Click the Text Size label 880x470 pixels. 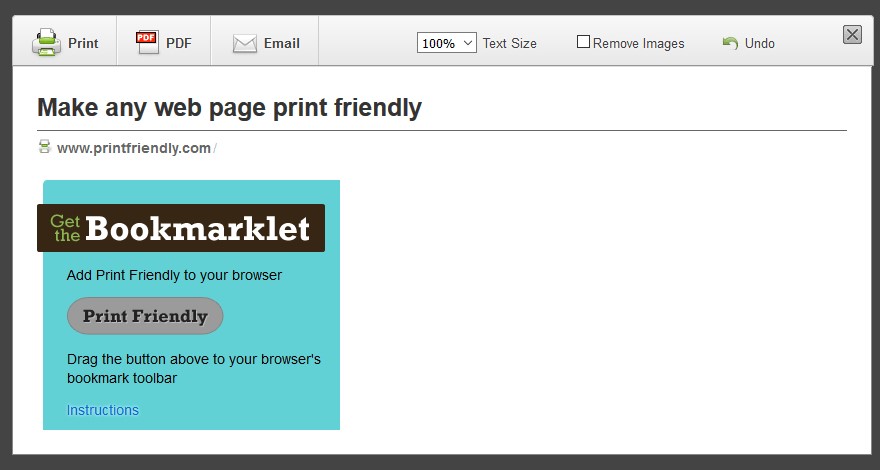510,43
